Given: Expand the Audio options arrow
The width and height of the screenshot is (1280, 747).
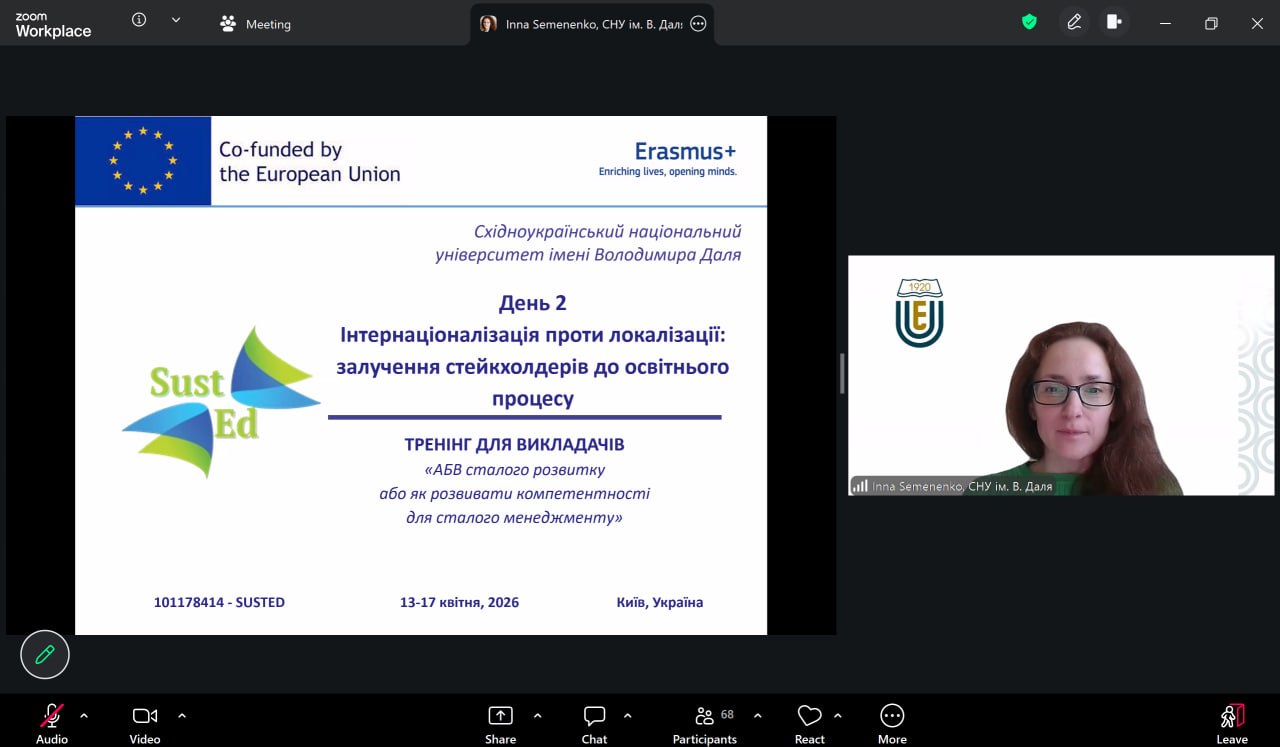Looking at the screenshot, I should (84, 716).
